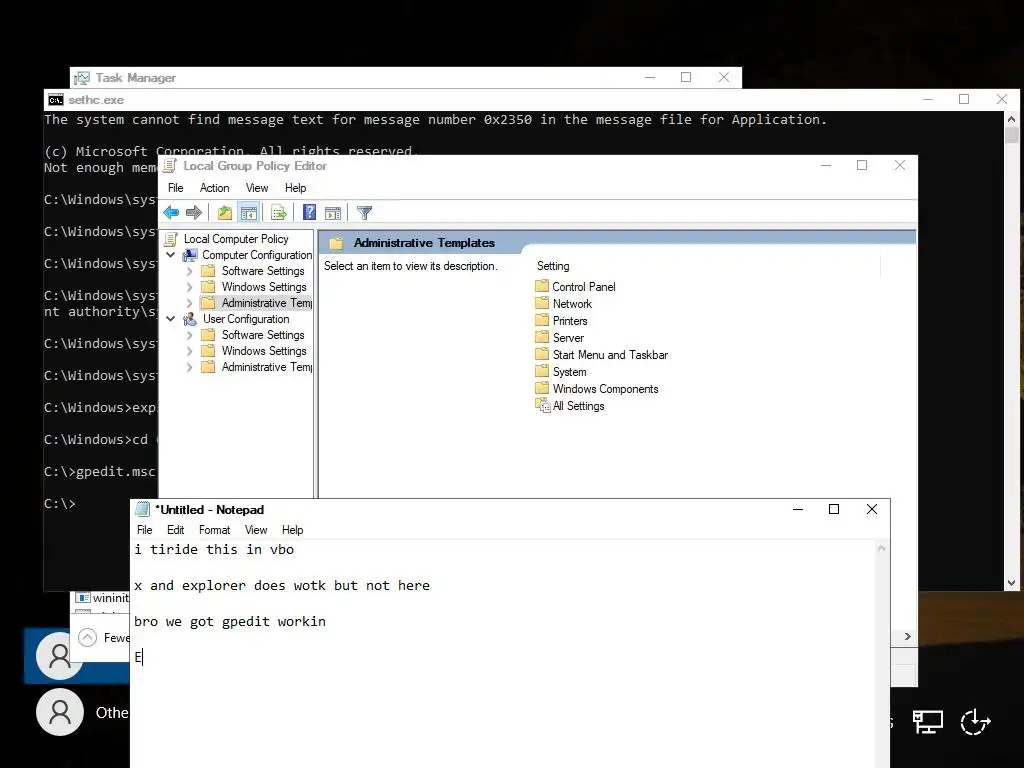The width and height of the screenshot is (1024, 768).
Task: Click the Up one level folder icon
Action: pos(225,212)
